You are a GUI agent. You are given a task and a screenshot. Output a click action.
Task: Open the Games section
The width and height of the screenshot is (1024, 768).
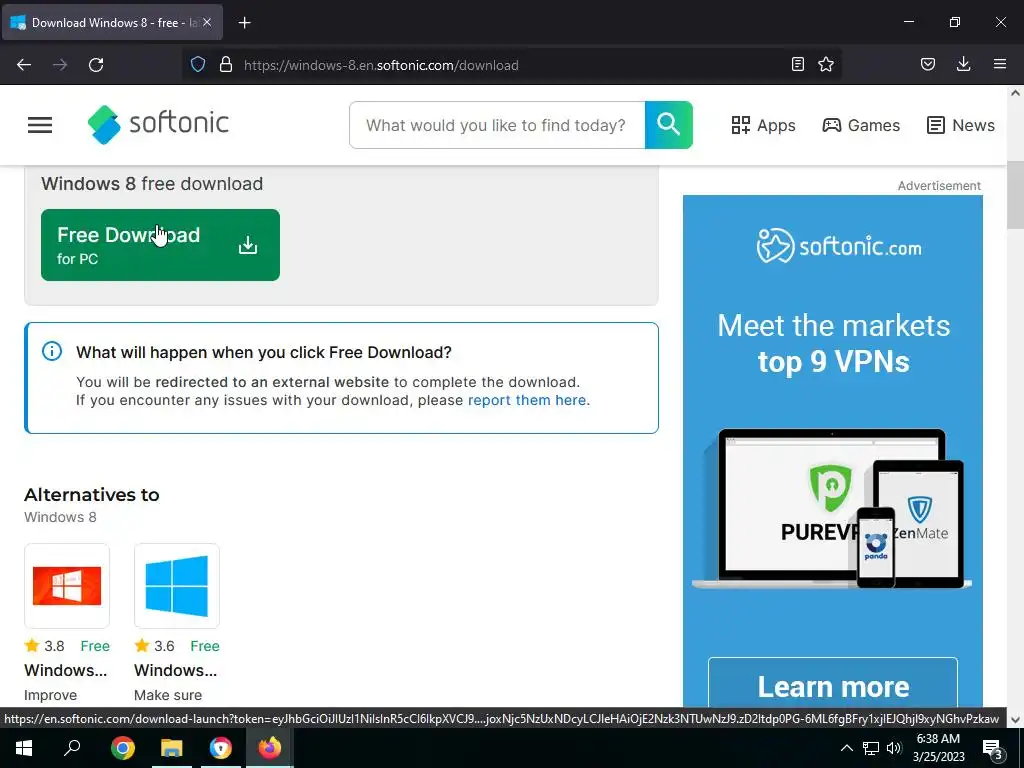coord(861,125)
